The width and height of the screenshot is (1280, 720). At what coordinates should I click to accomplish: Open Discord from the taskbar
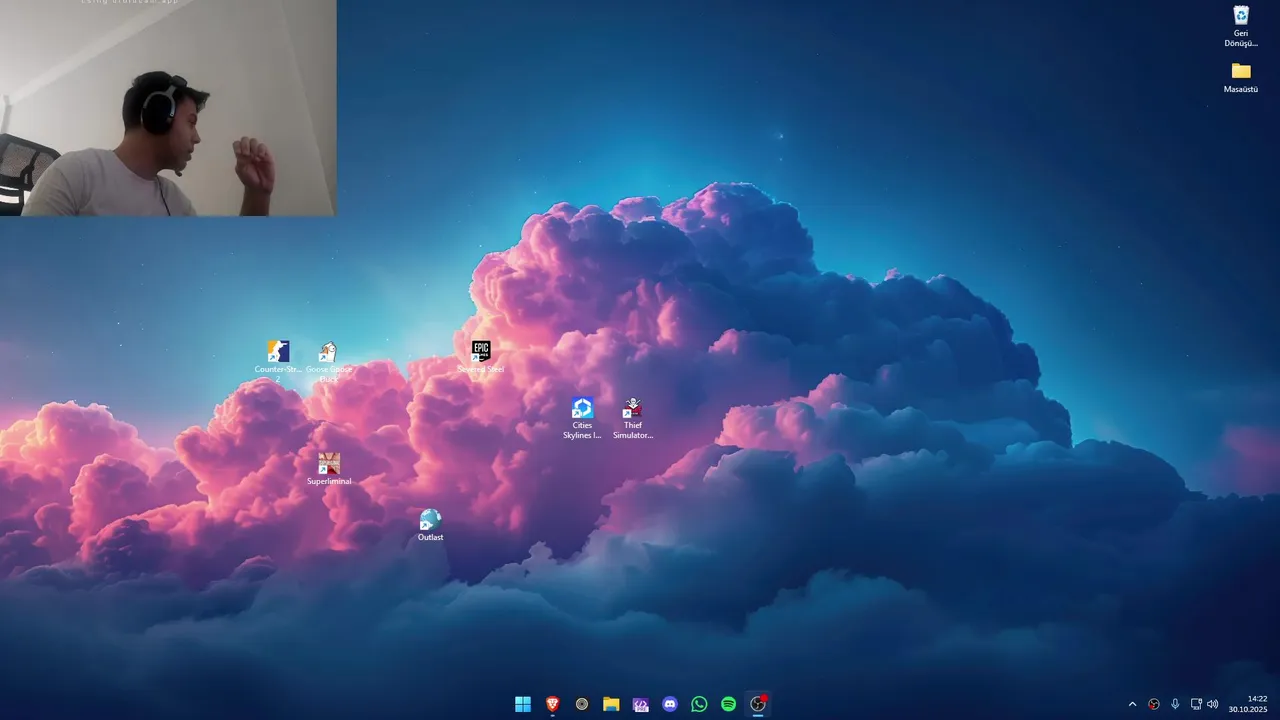670,704
